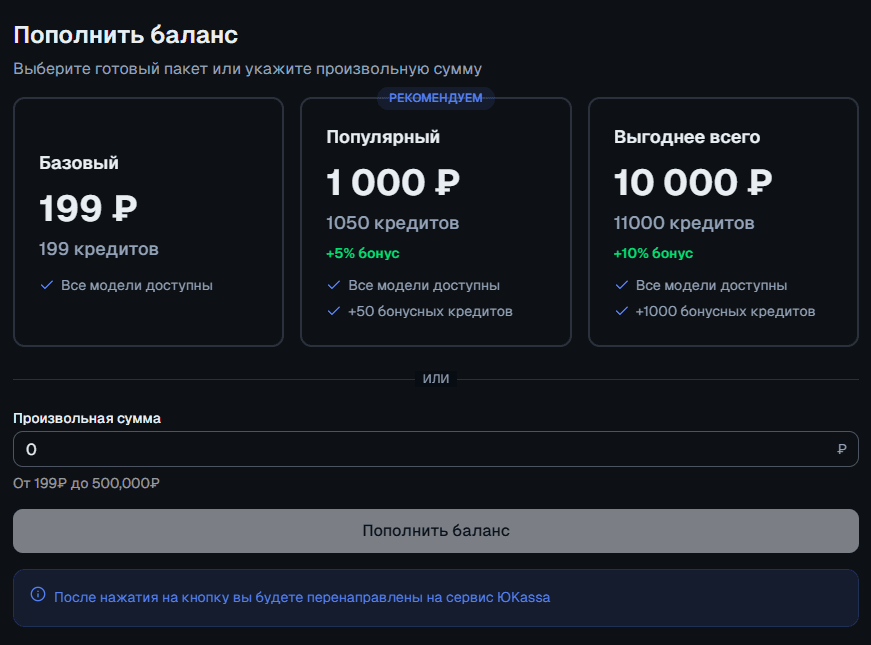Screen dimensions: 871x645
Task: Click the 'Пополнить баланс' page heading
Action: (x=124, y=33)
